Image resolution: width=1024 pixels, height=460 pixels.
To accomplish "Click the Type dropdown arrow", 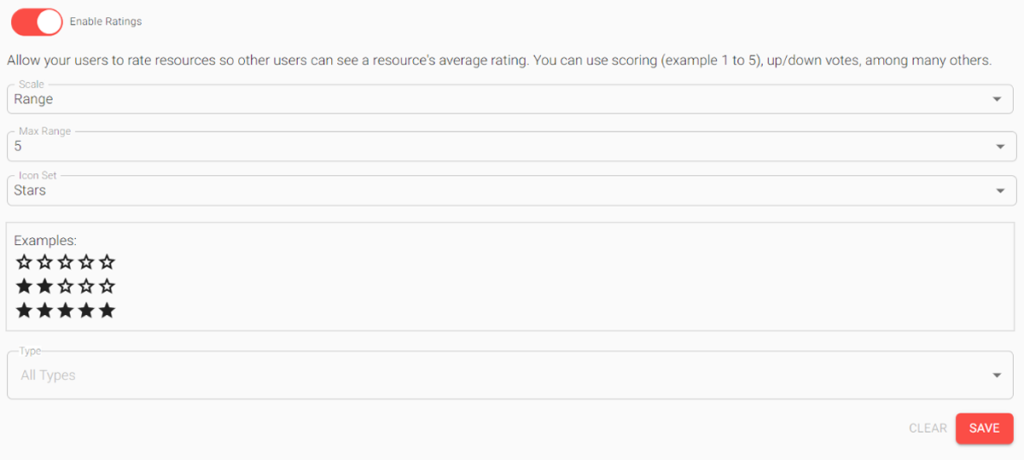I will [997, 375].
